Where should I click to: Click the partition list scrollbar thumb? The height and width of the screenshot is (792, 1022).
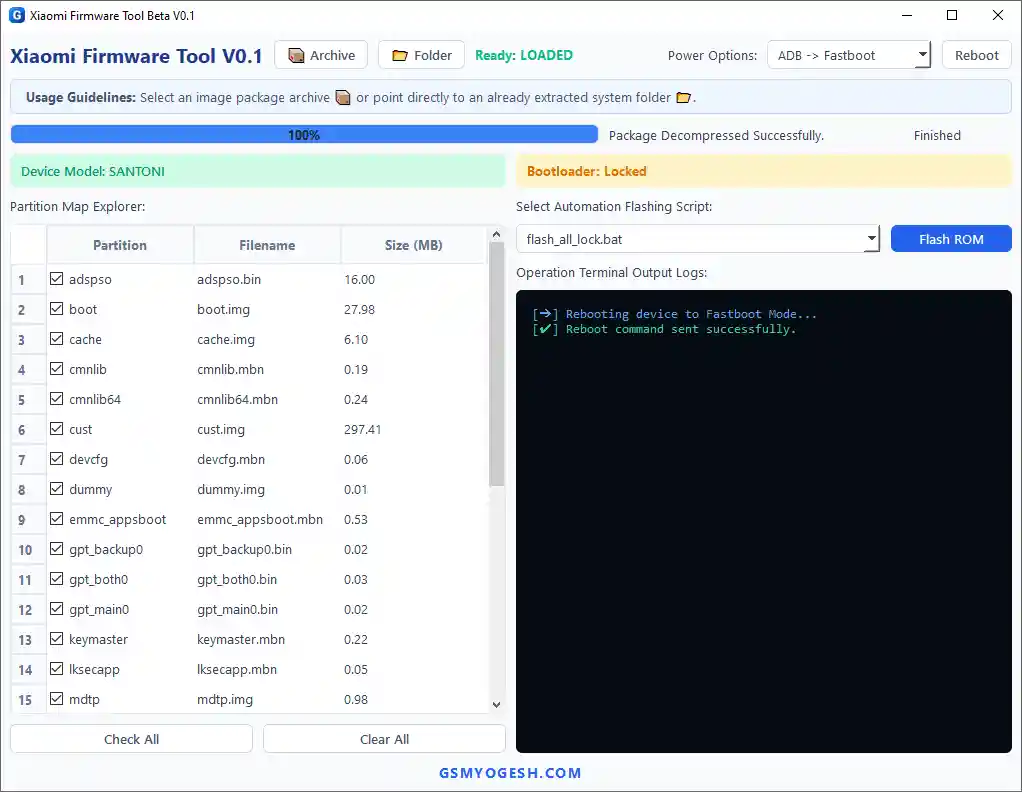point(497,364)
